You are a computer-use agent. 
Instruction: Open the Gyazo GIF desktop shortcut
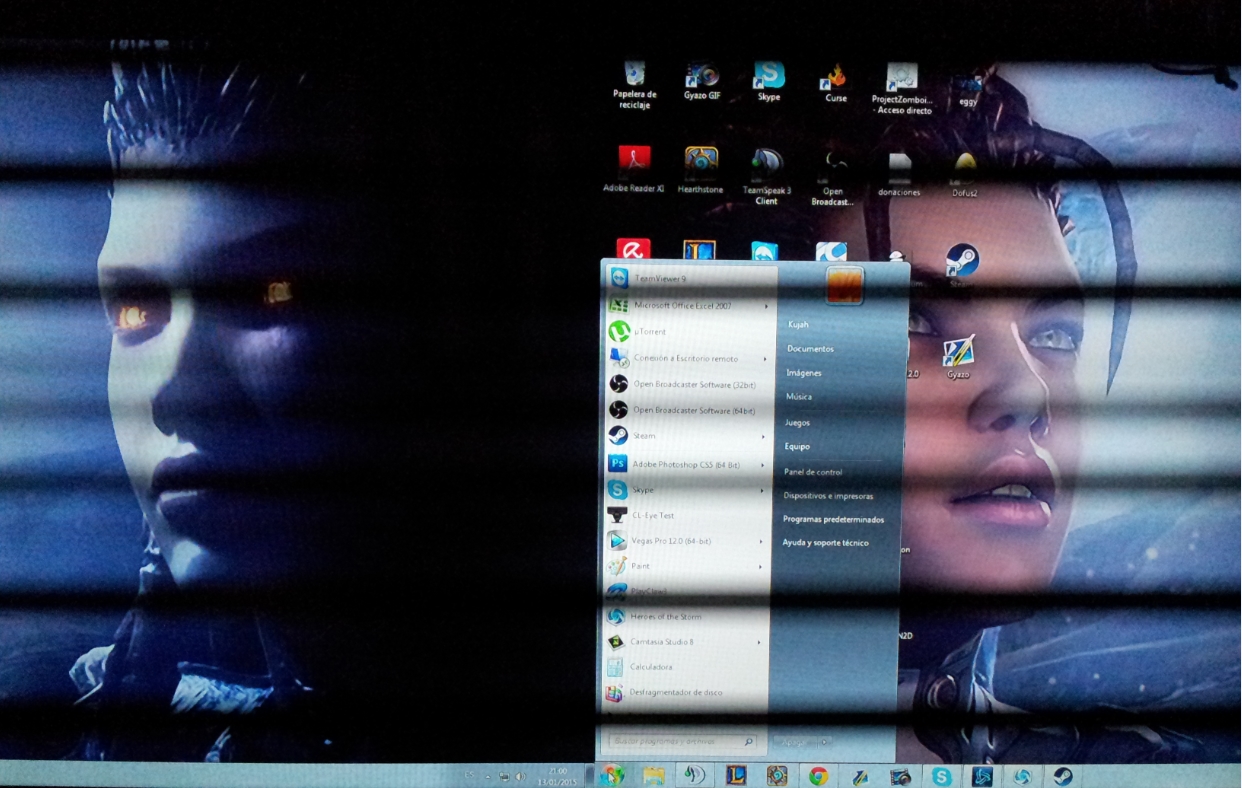pyautogui.click(x=702, y=82)
